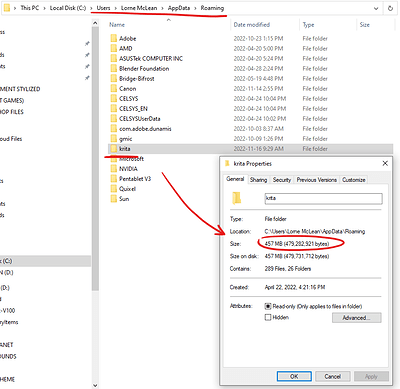Image resolution: width=400 pixels, height=389 pixels.
Task: Toggle the Read-only attribute checkbox
Action: point(268,306)
